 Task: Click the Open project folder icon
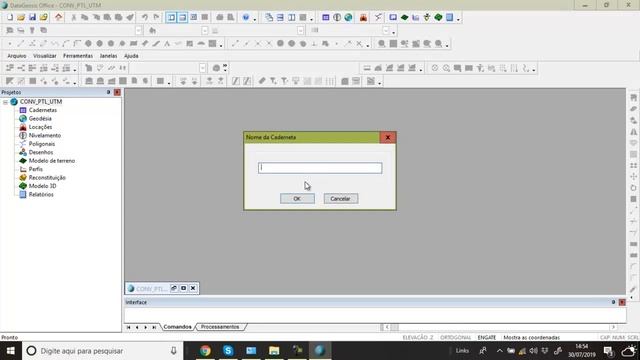click(21, 17)
